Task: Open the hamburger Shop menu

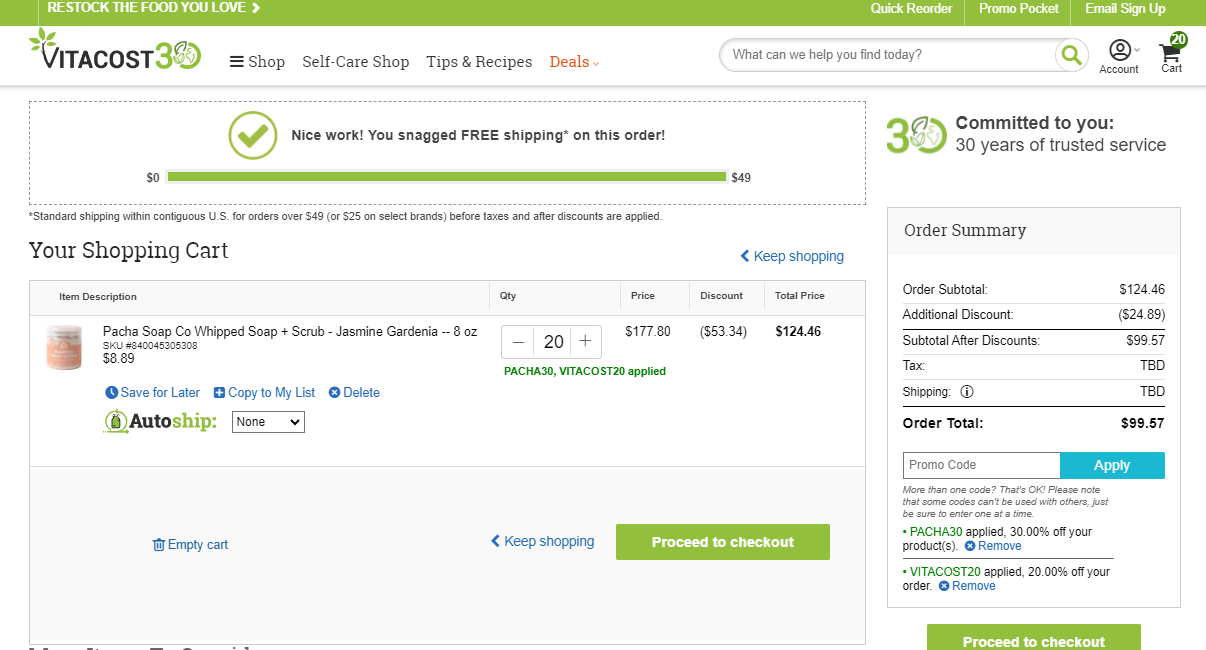Action: 257,62
